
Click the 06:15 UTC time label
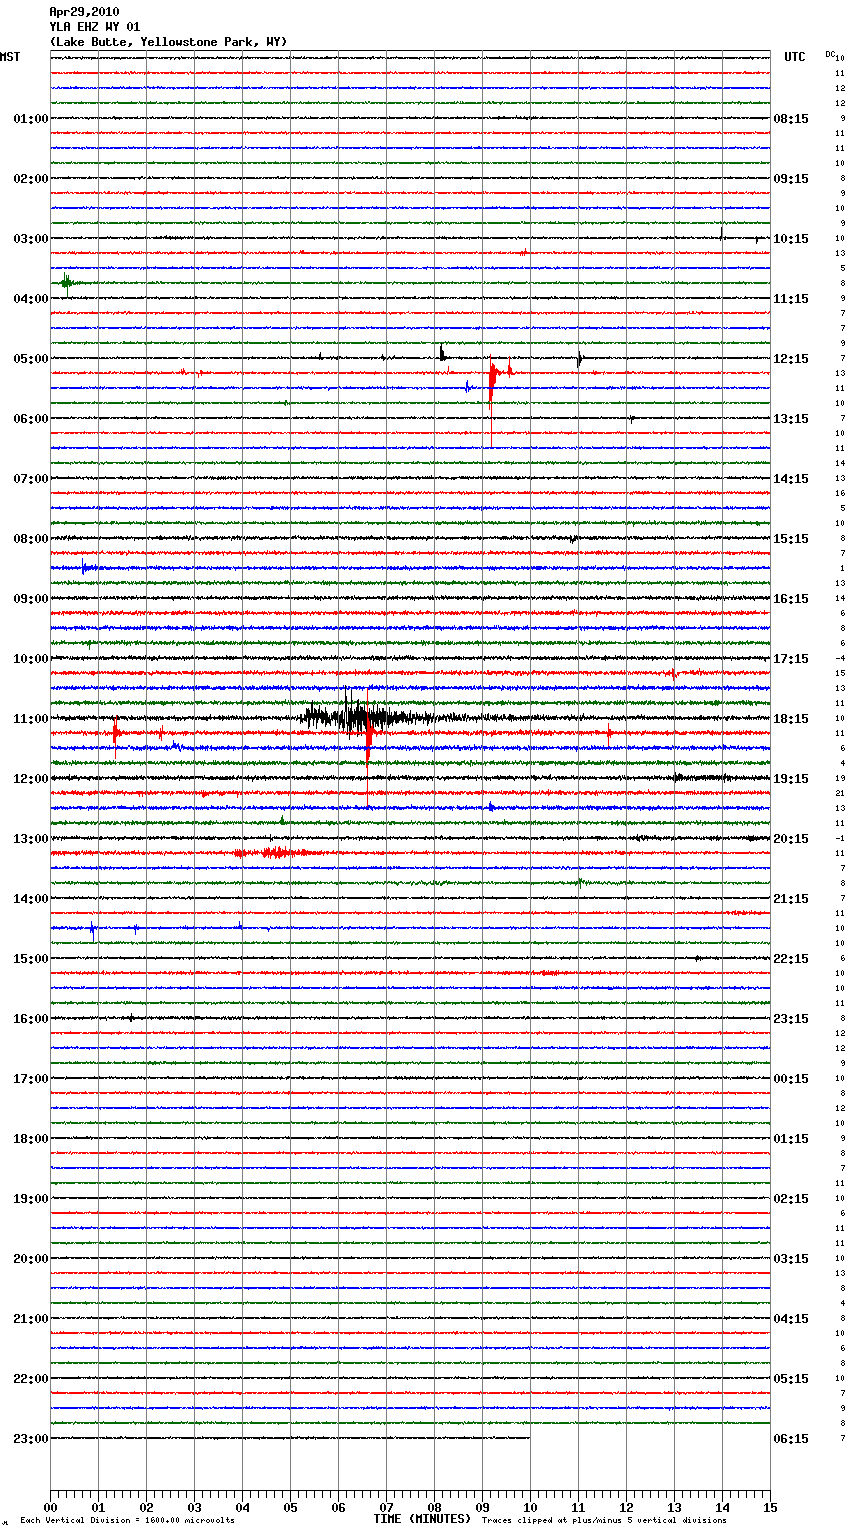791,1439
